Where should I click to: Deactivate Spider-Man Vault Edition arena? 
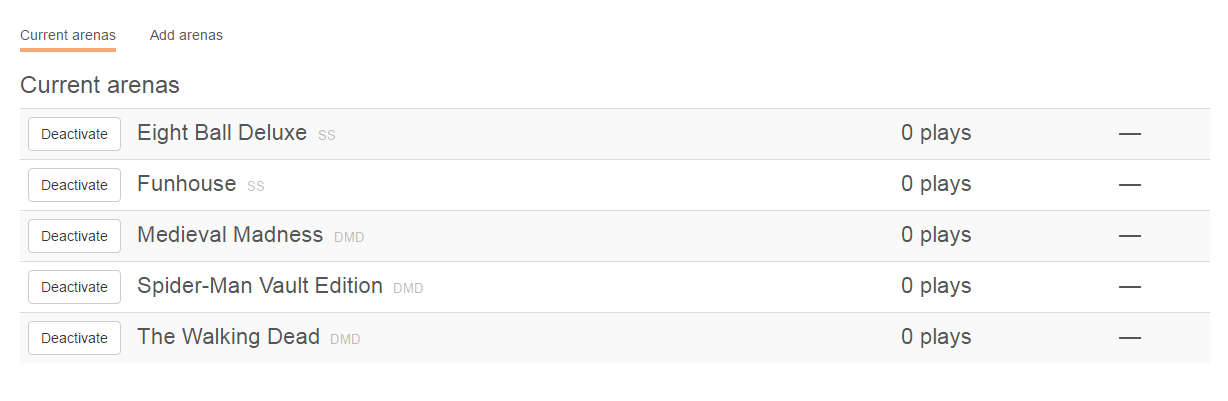[74, 287]
